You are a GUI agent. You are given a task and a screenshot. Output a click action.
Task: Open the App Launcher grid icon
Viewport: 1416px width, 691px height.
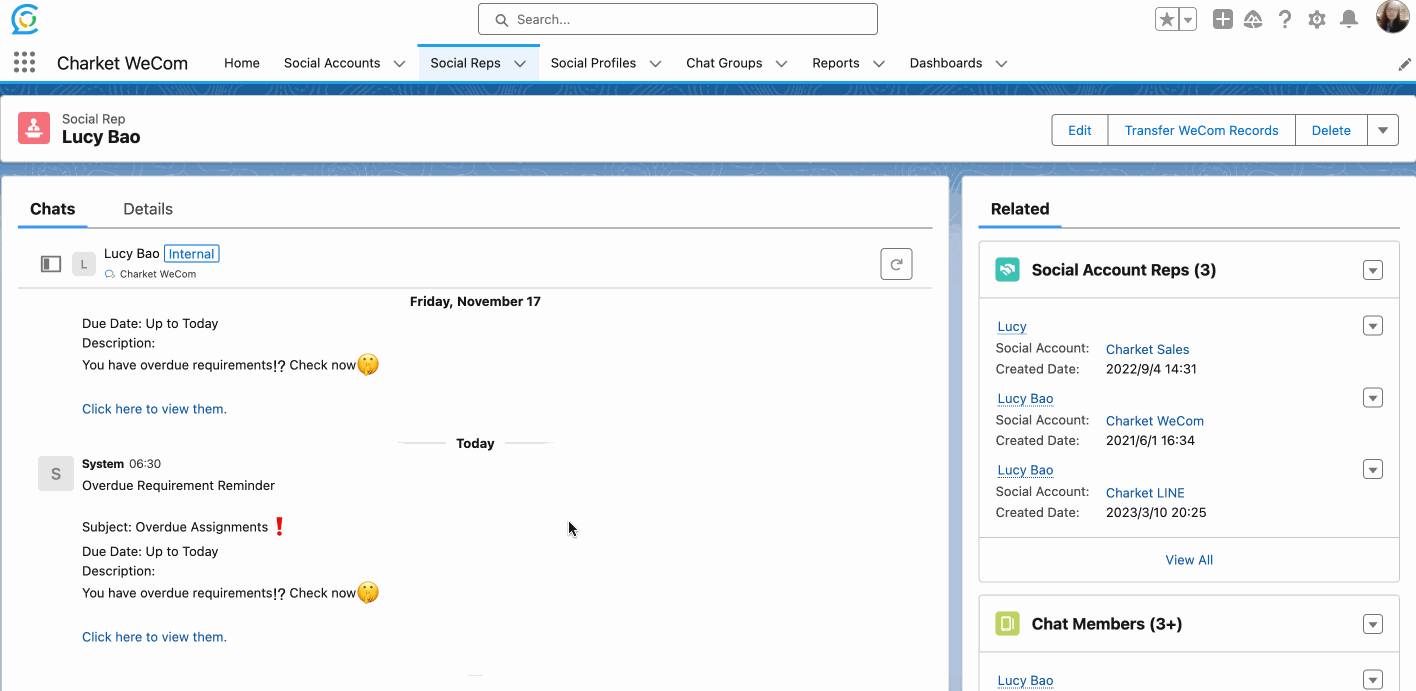click(25, 63)
